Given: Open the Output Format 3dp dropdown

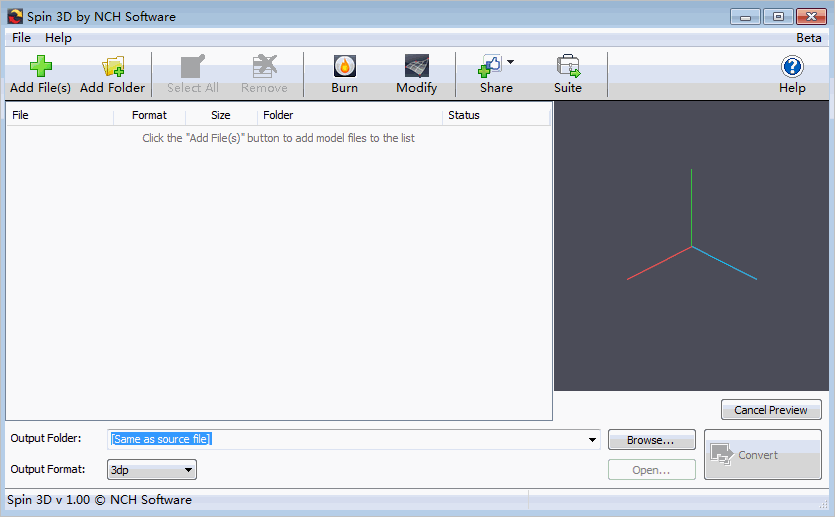Looking at the screenshot, I should [x=152, y=470].
